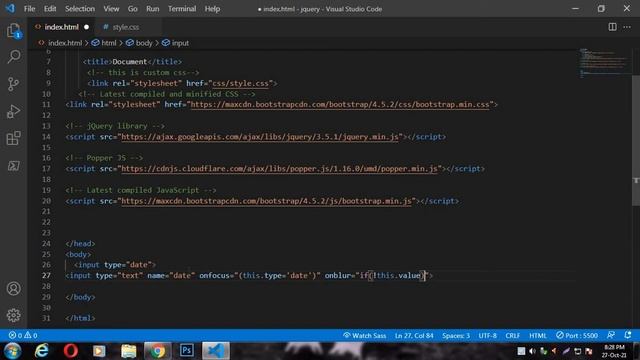Click unsaved dot on index.html tab
The image size is (640, 360).
[86, 27]
